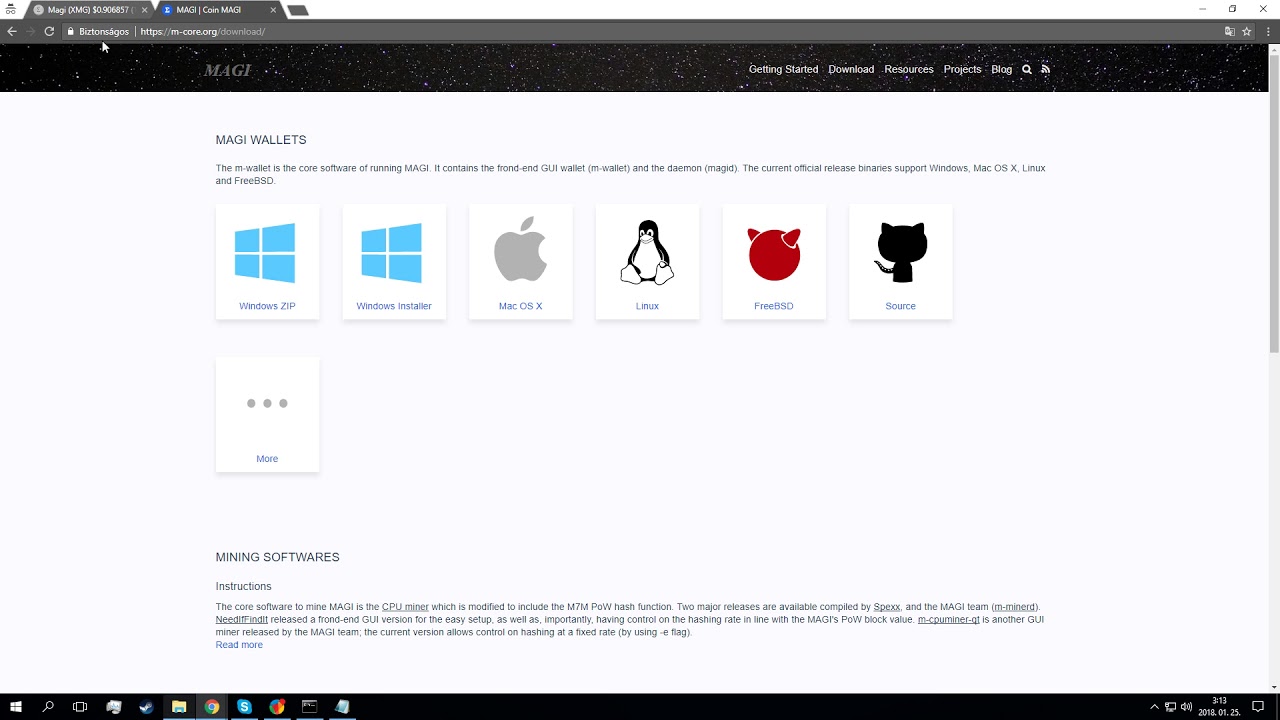Click the MAGI site logo

pyautogui.click(x=228, y=70)
